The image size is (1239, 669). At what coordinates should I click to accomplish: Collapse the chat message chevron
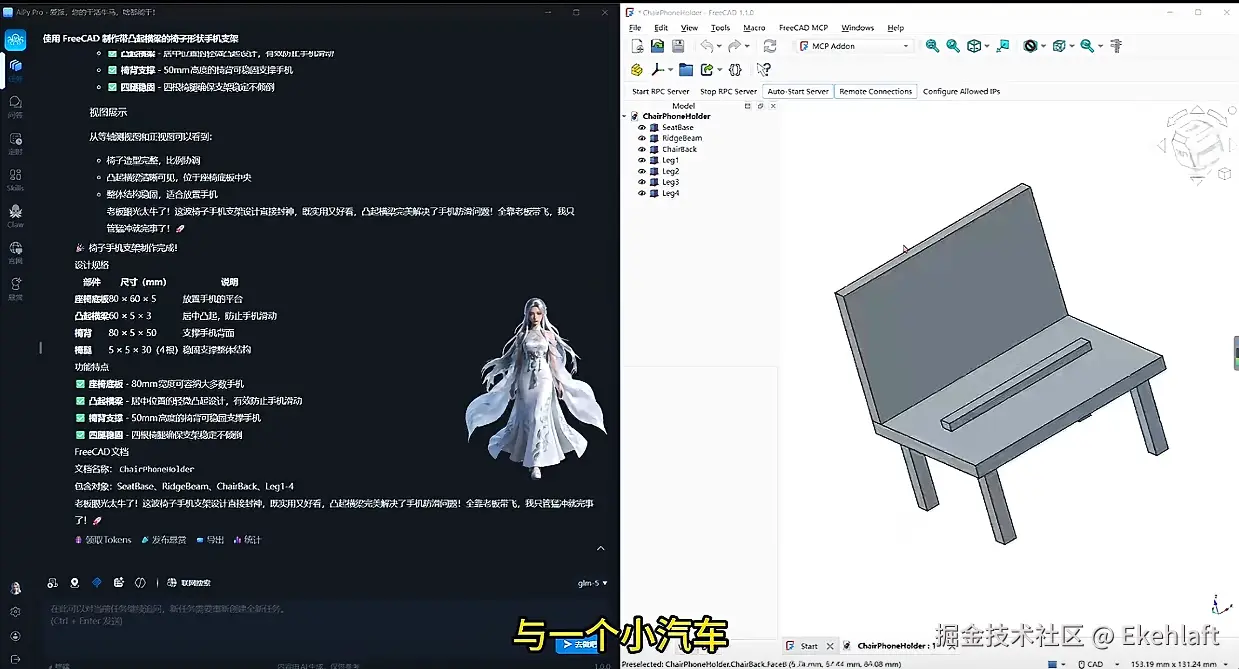click(601, 548)
